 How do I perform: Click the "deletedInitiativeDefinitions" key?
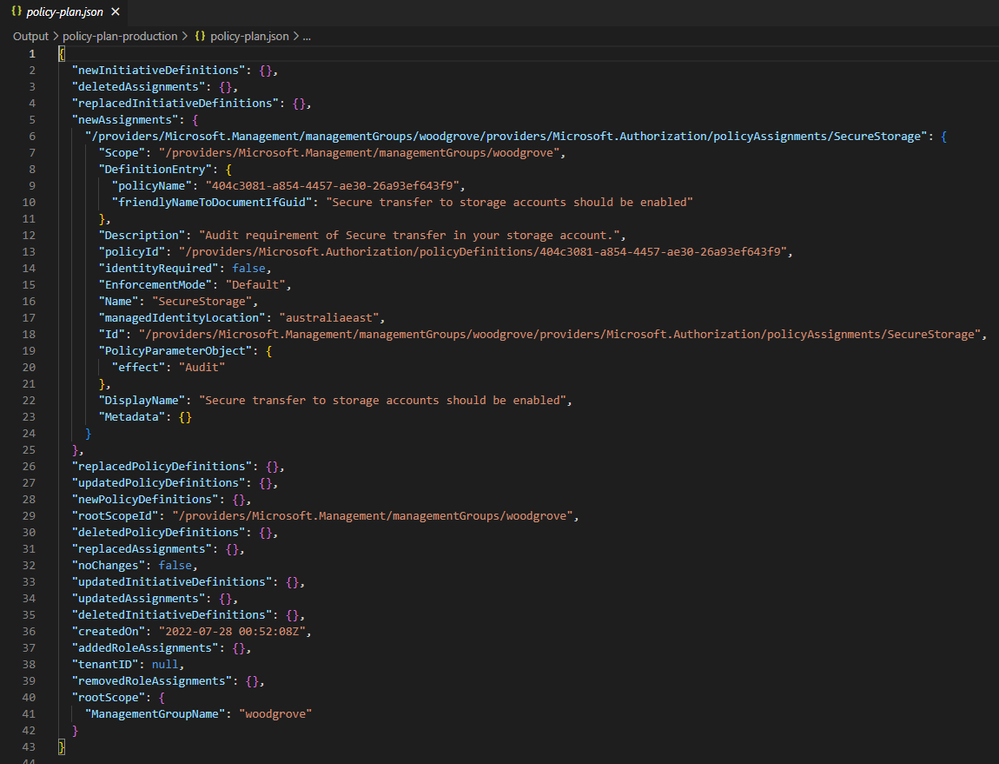(172, 616)
